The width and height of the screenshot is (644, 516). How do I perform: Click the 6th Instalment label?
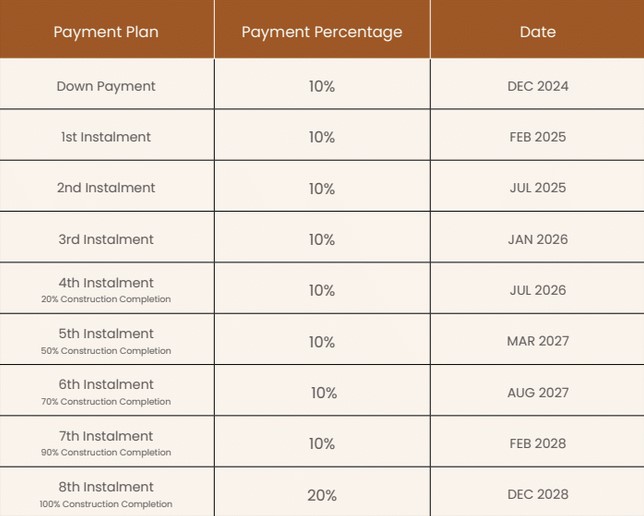(x=106, y=385)
